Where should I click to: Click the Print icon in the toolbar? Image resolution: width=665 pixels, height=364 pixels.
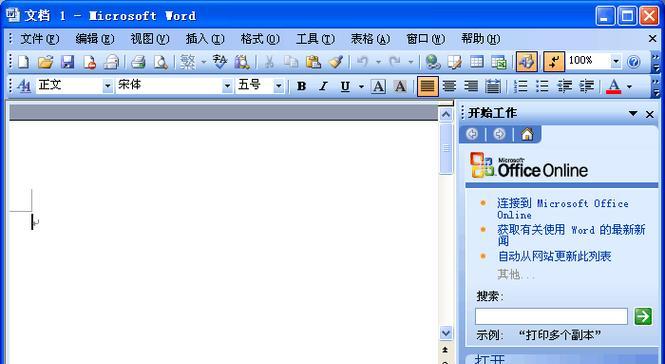click(138, 62)
